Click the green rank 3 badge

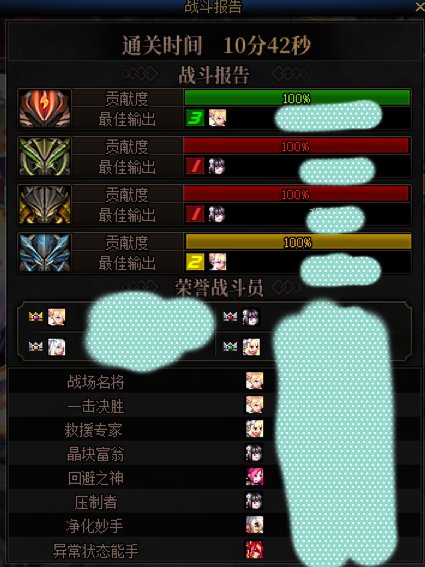click(x=195, y=118)
